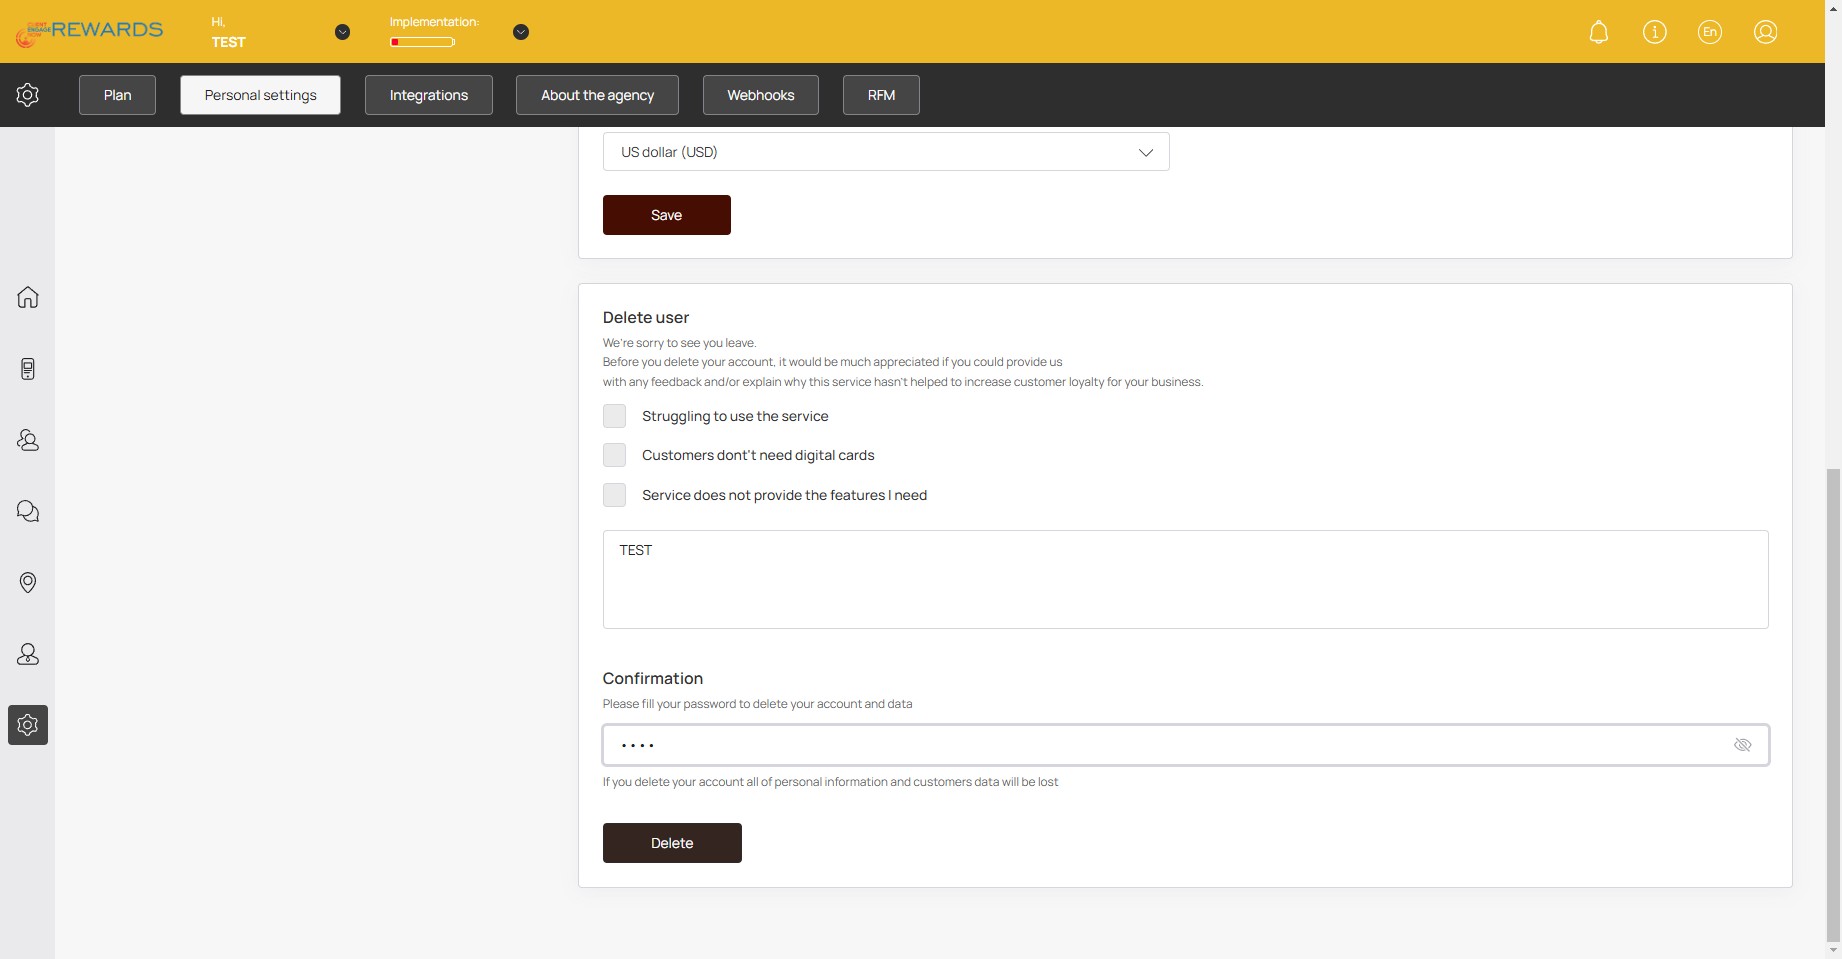Image resolution: width=1842 pixels, height=959 pixels.
Task: Open the customers icon in sidebar
Action: [28, 440]
